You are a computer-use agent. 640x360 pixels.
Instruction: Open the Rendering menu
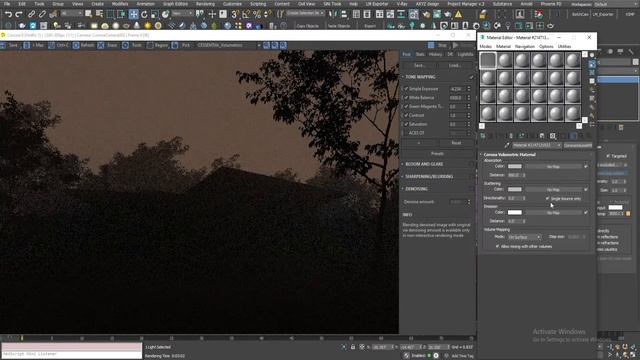(x=205, y=4)
